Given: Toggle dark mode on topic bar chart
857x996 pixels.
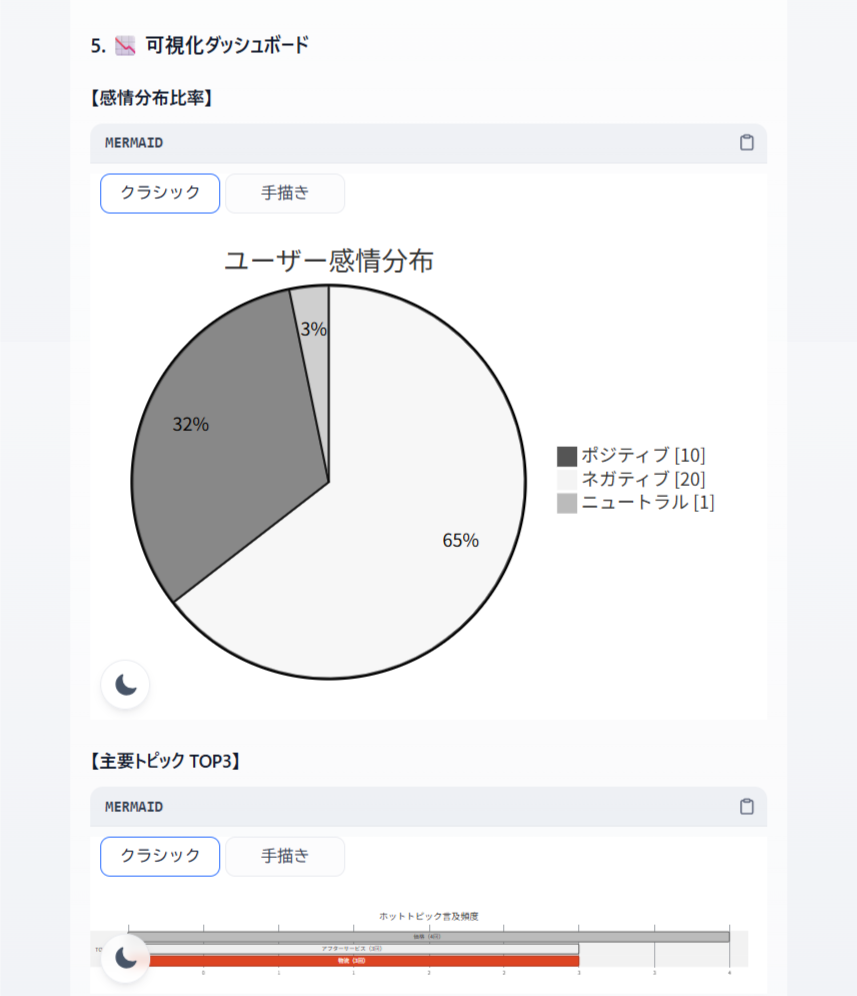Looking at the screenshot, I should click(125, 957).
